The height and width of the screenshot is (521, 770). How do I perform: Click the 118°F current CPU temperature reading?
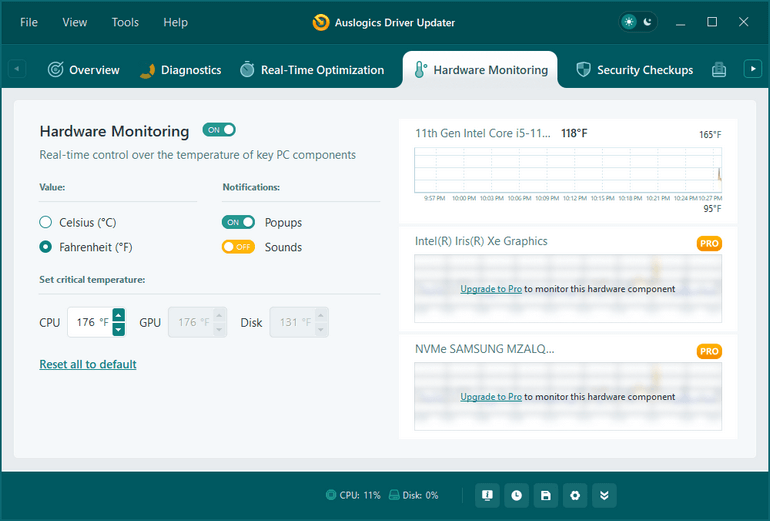574,133
